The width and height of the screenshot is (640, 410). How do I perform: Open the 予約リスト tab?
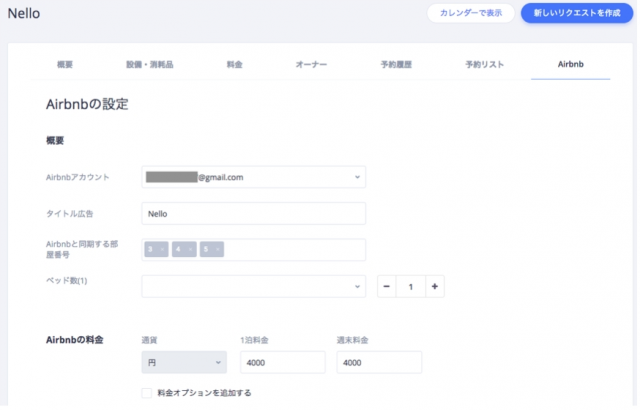[x=484, y=64]
